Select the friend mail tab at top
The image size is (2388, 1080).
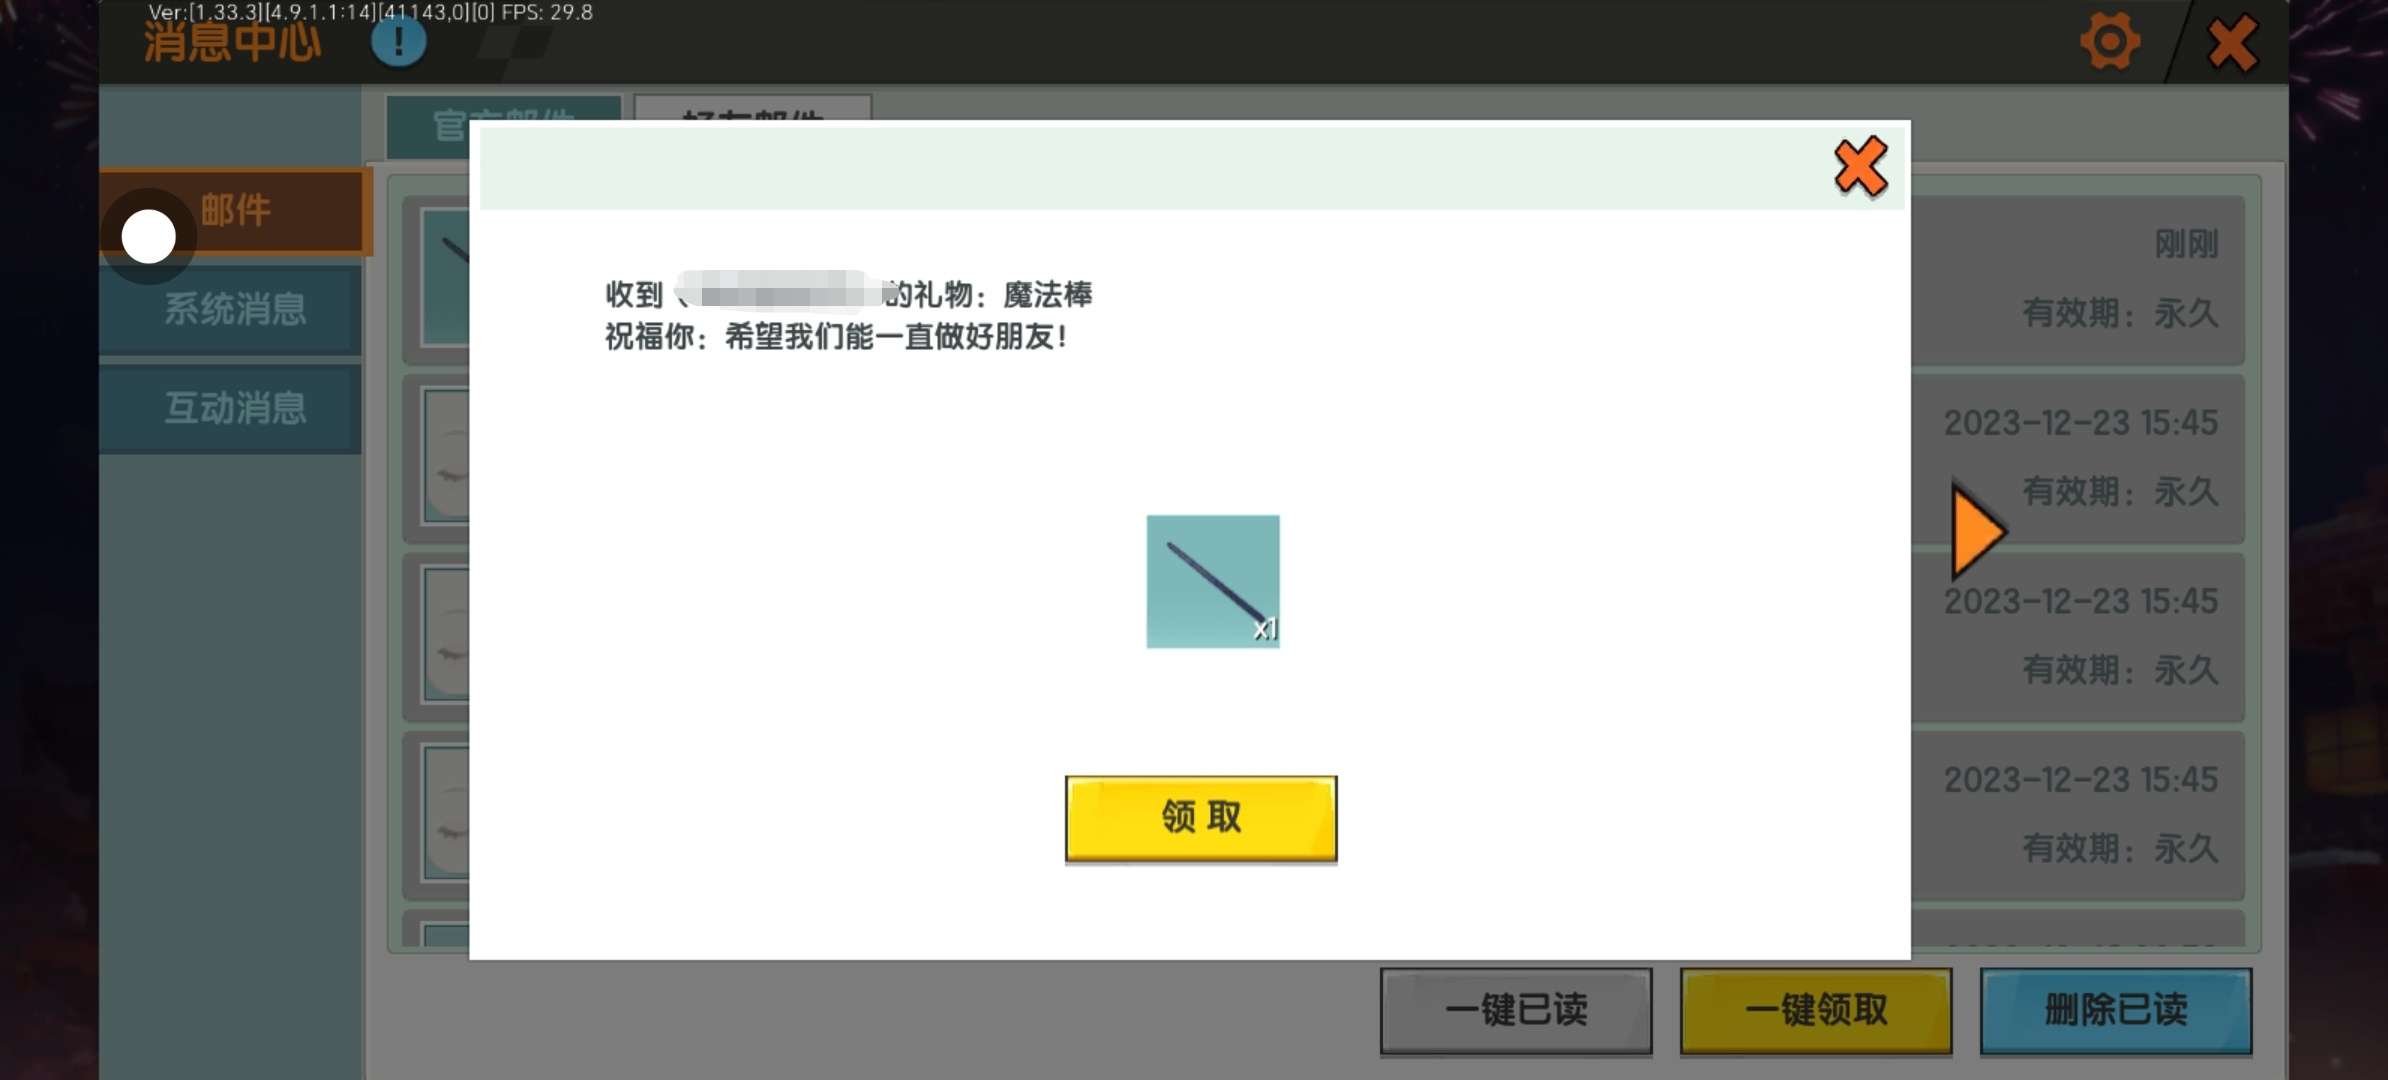tap(752, 109)
